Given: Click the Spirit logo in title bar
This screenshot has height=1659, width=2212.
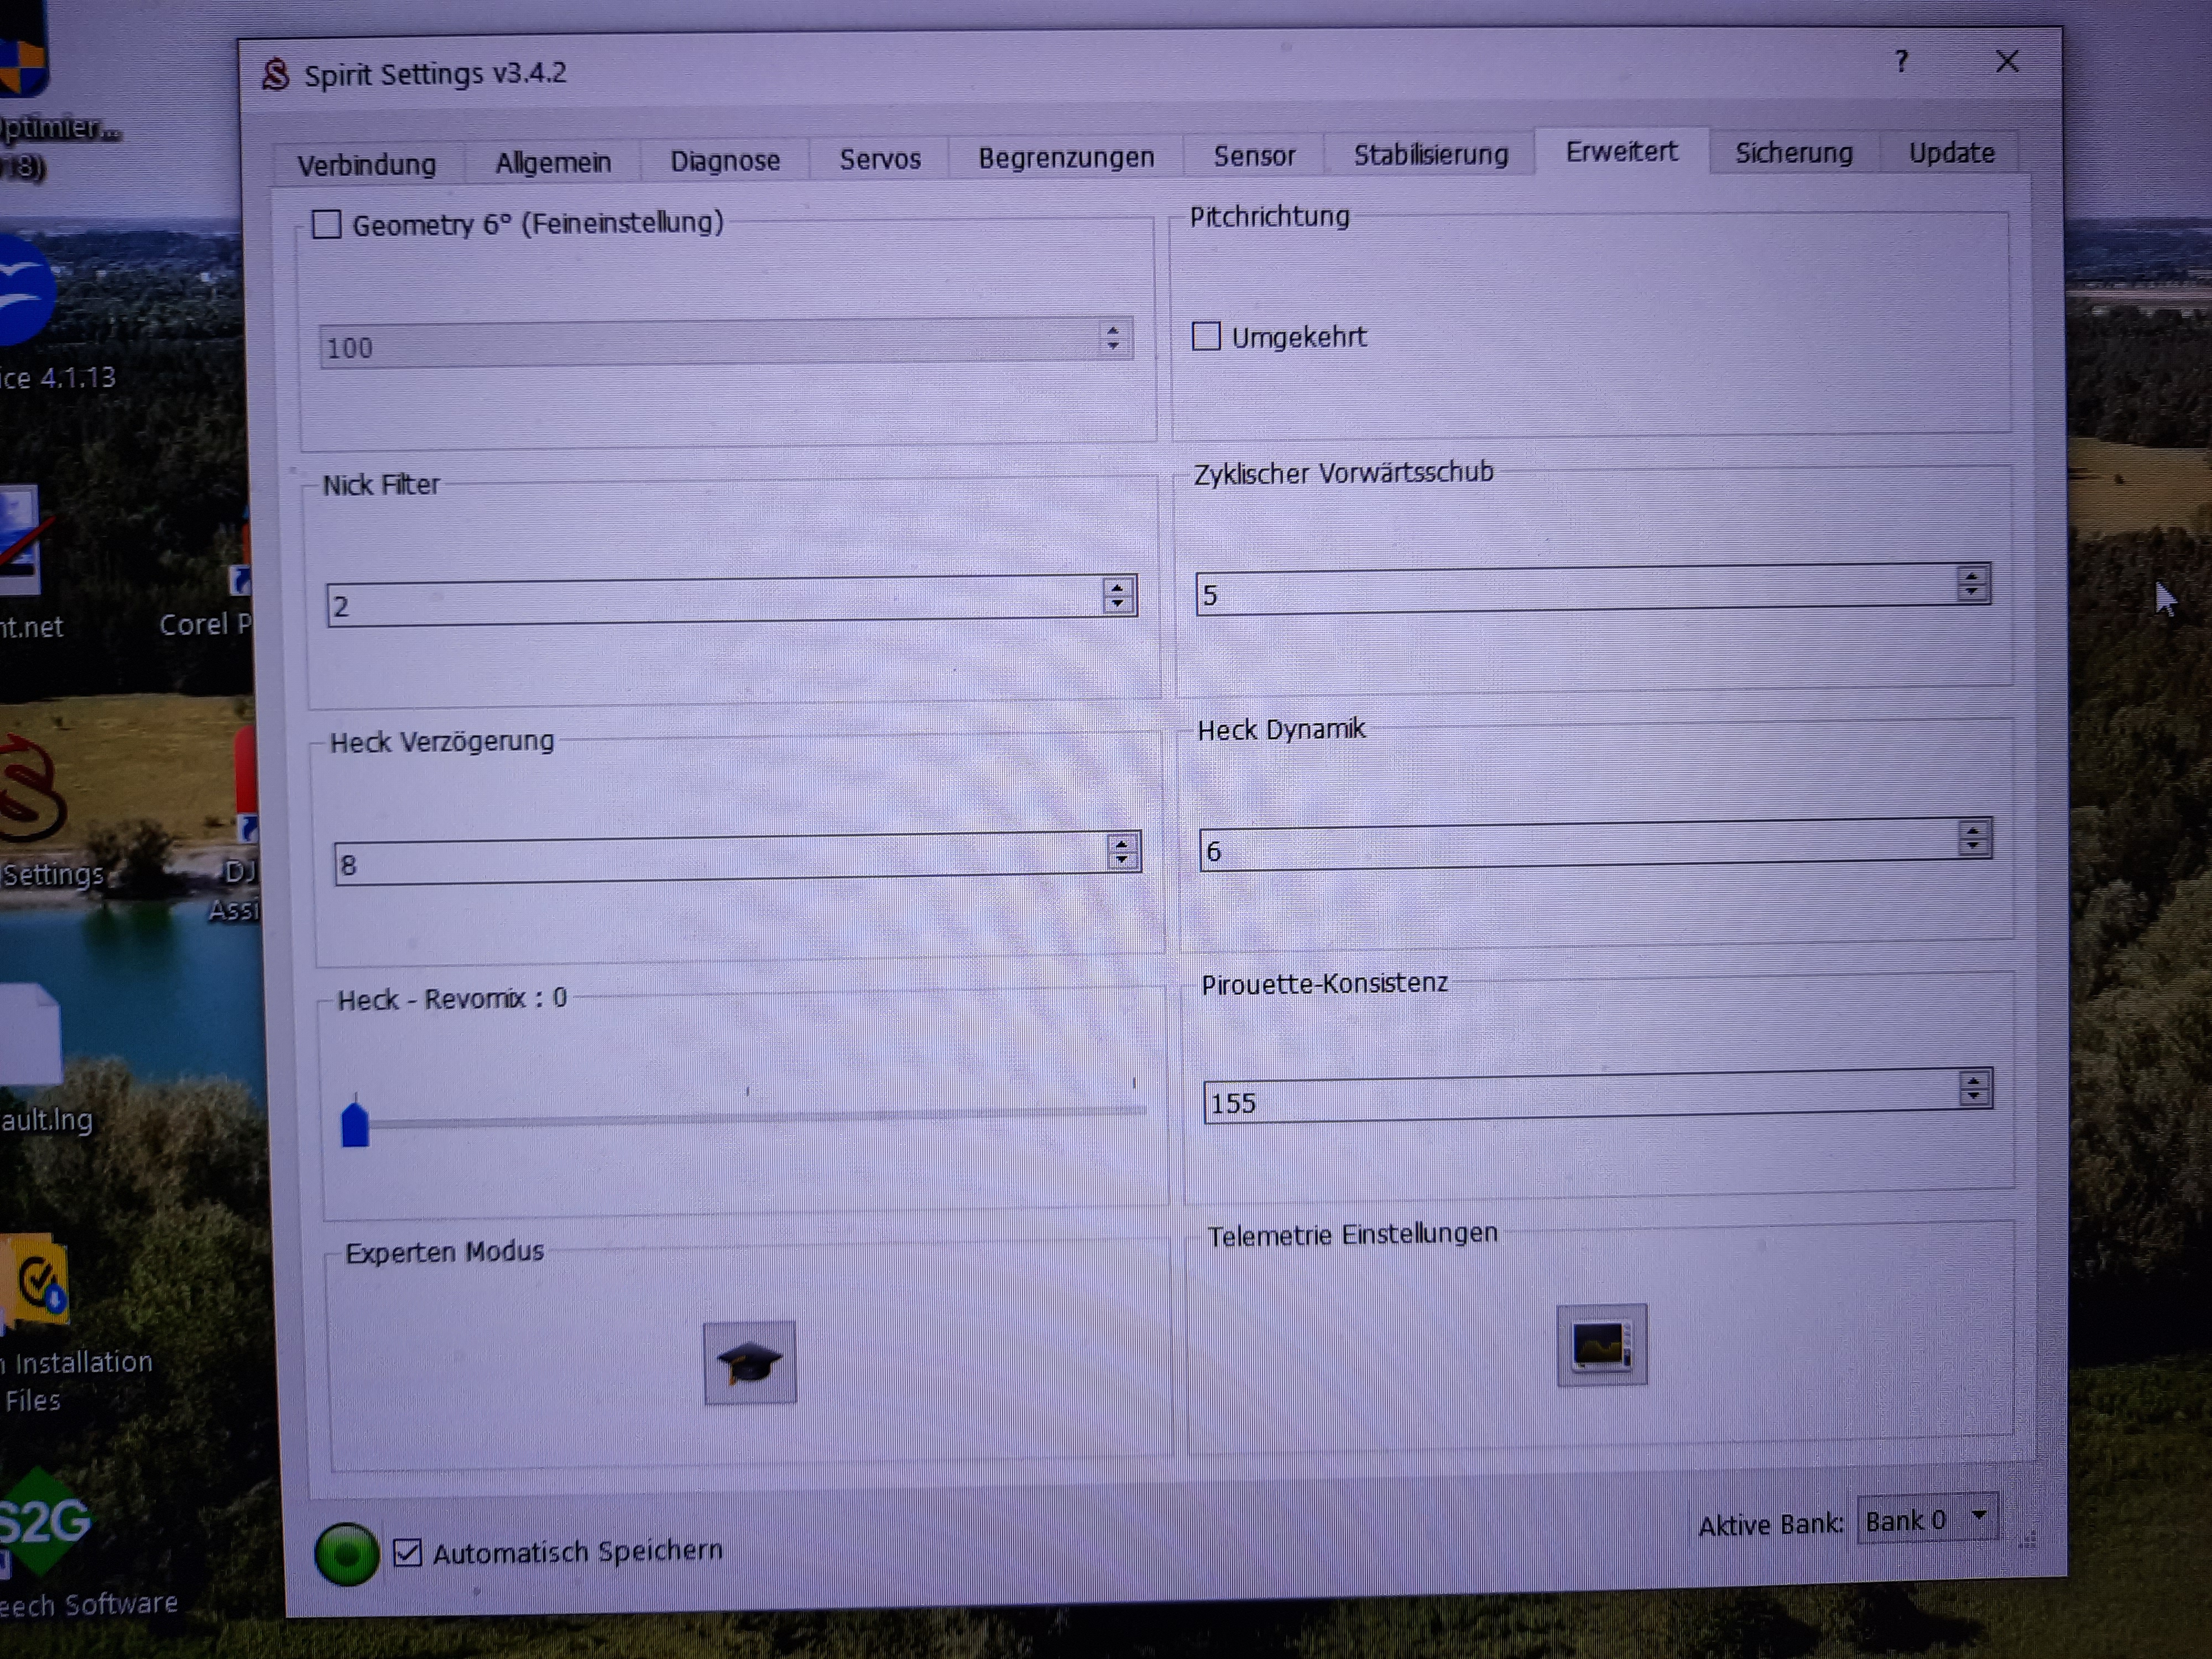Looking at the screenshot, I should point(275,74).
